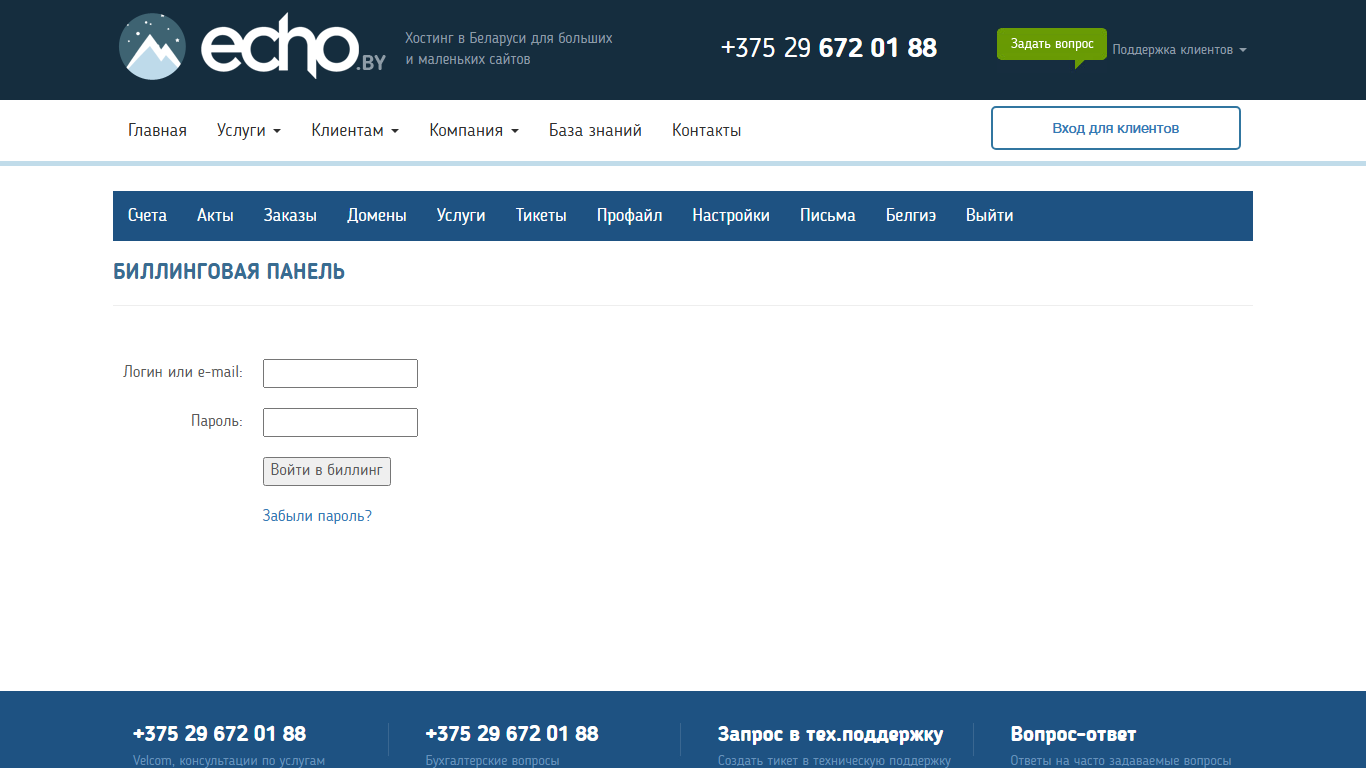1366x768 pixels.
Task: Click the echo.by mountain logo icon
Action: tap(152, 47)
